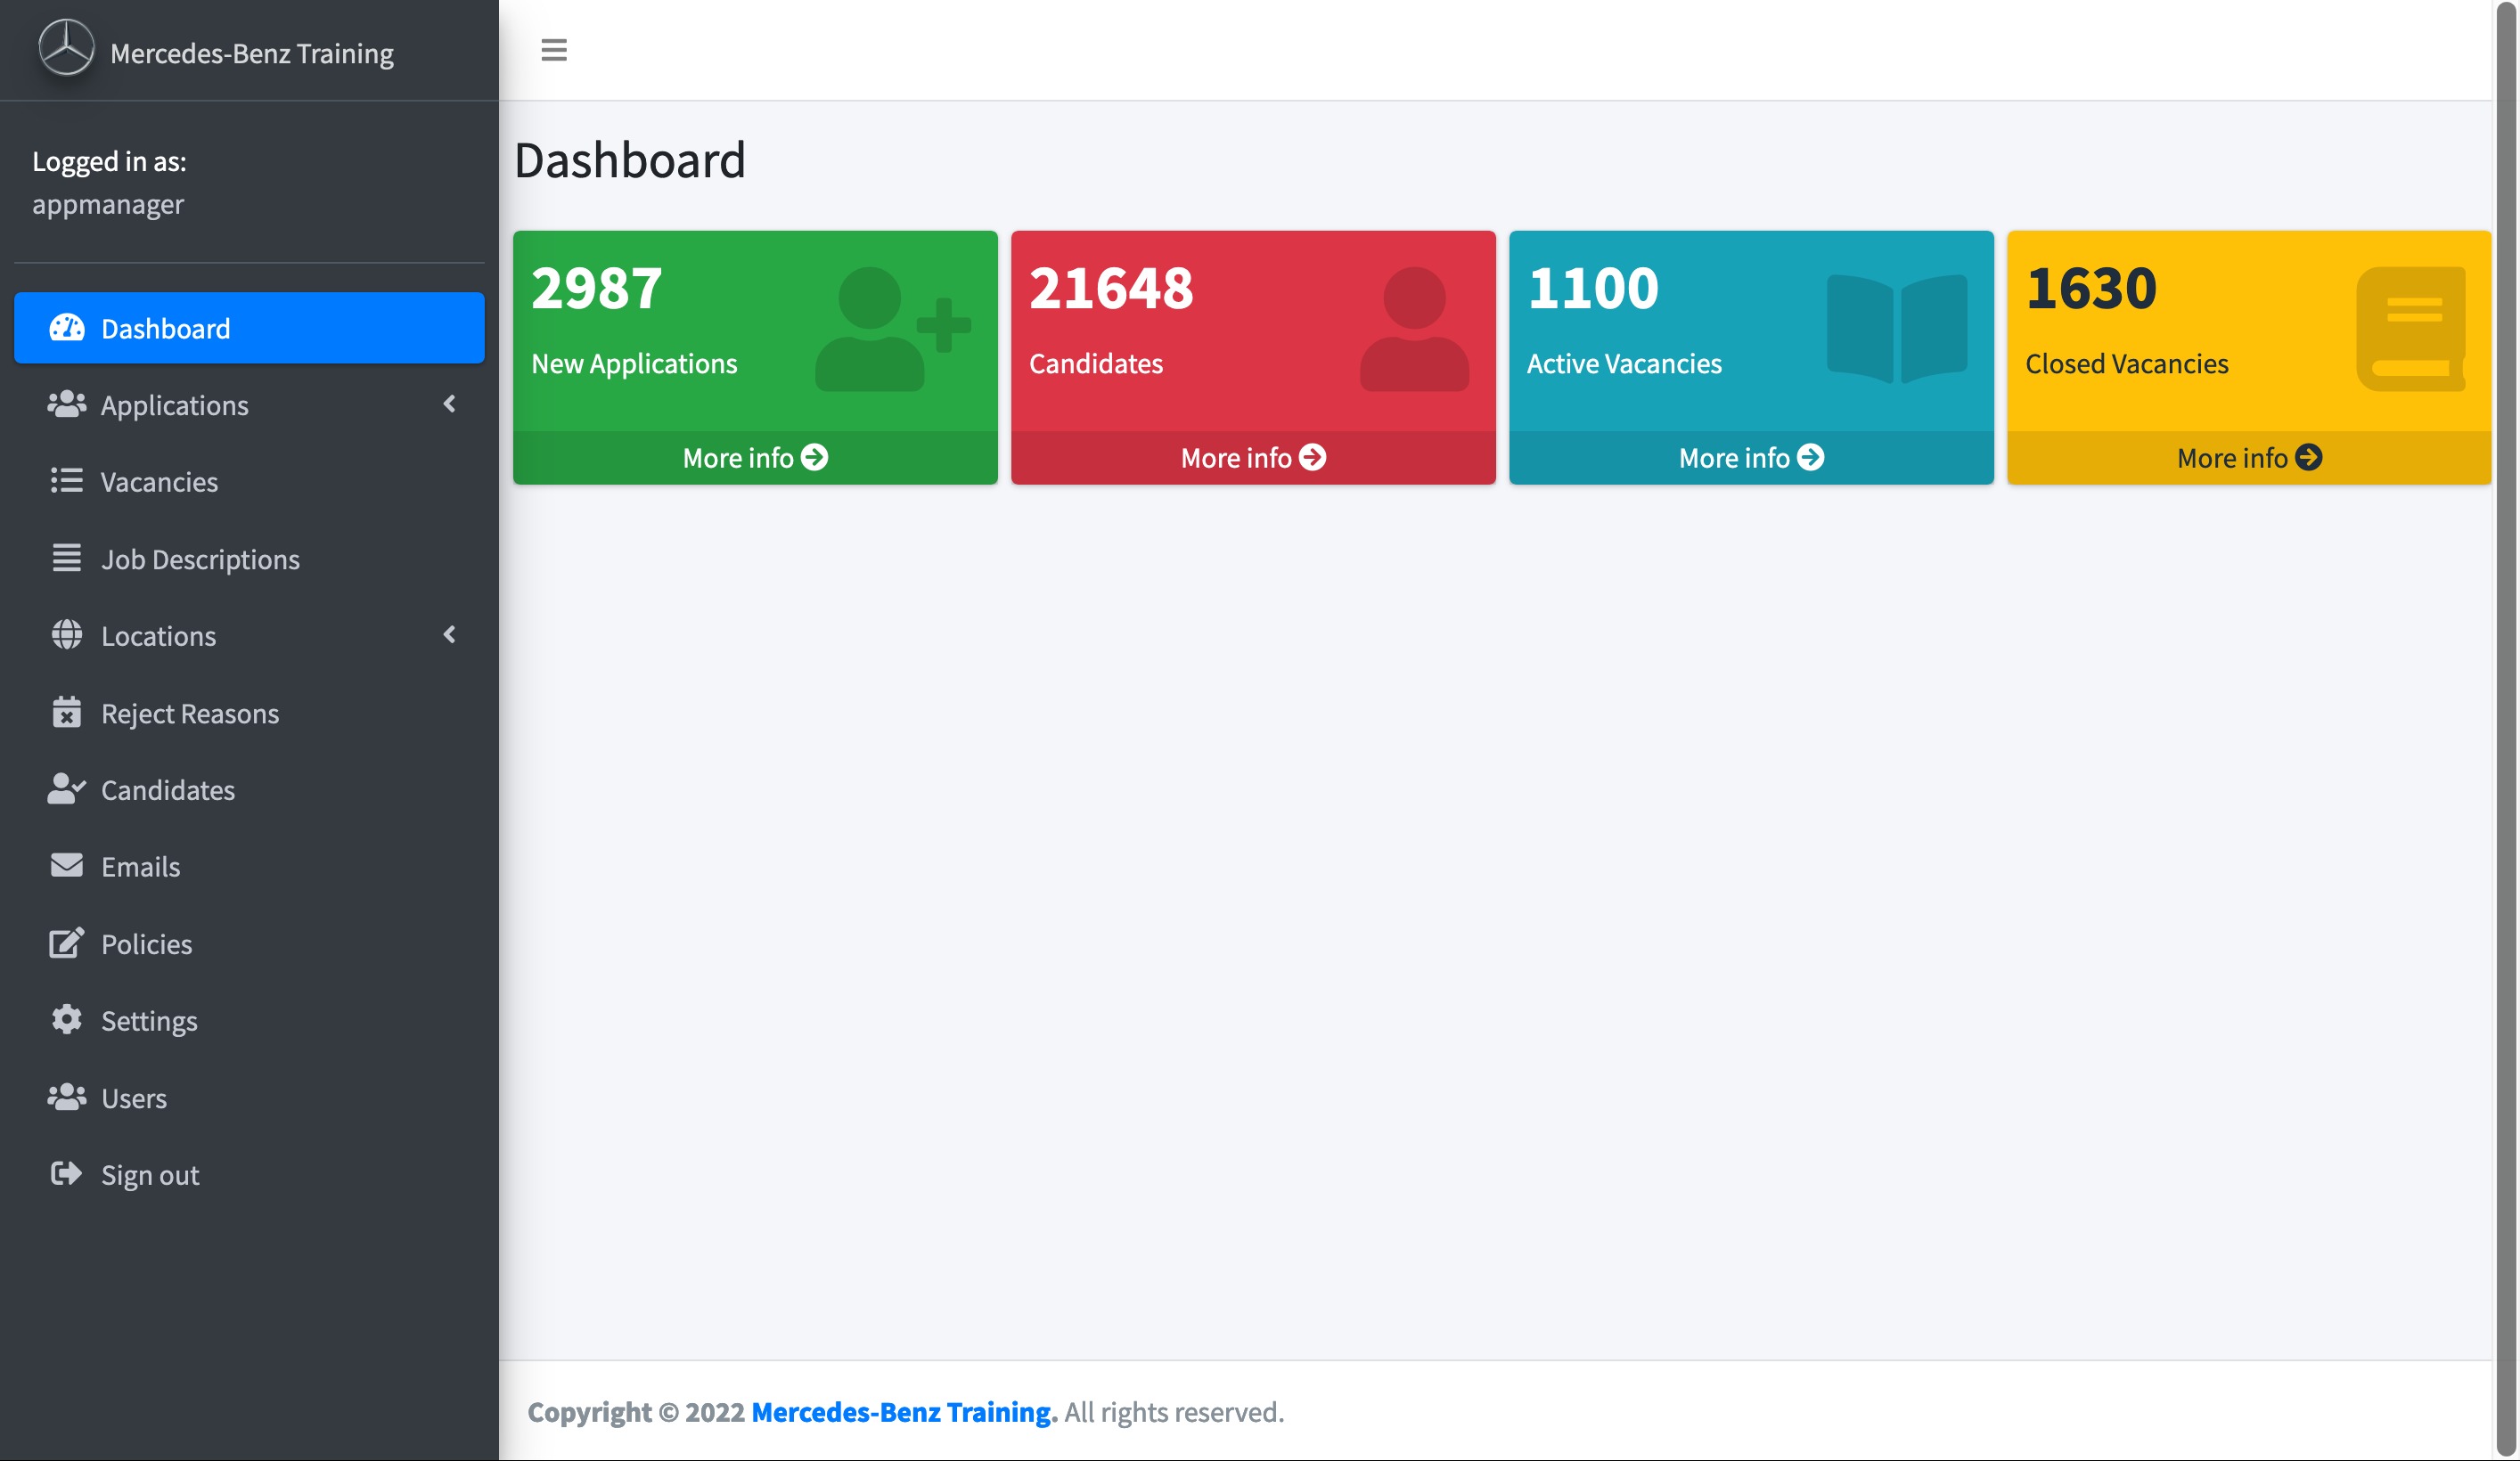Screen dimensions: 2520x1461
Task: Open the Candidates sidebar entry
Action: tap(249, 790)
